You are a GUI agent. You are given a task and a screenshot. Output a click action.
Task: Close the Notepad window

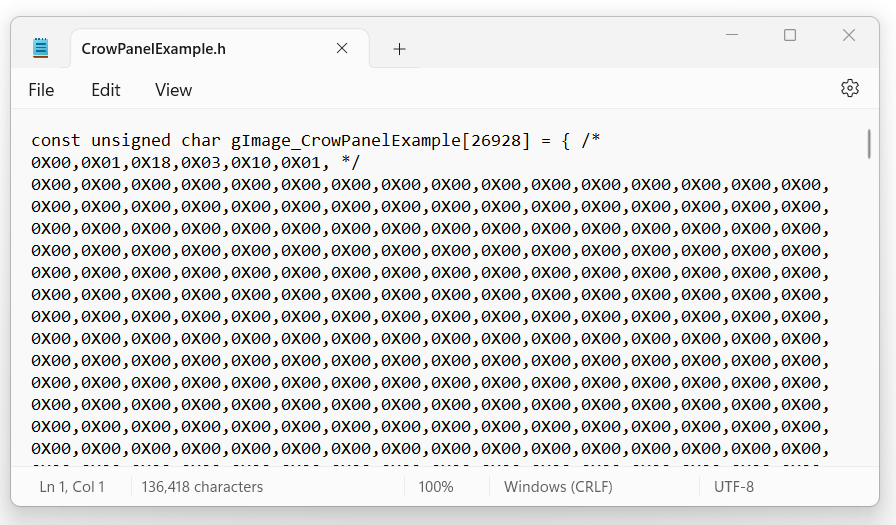(x=849, y=35)
